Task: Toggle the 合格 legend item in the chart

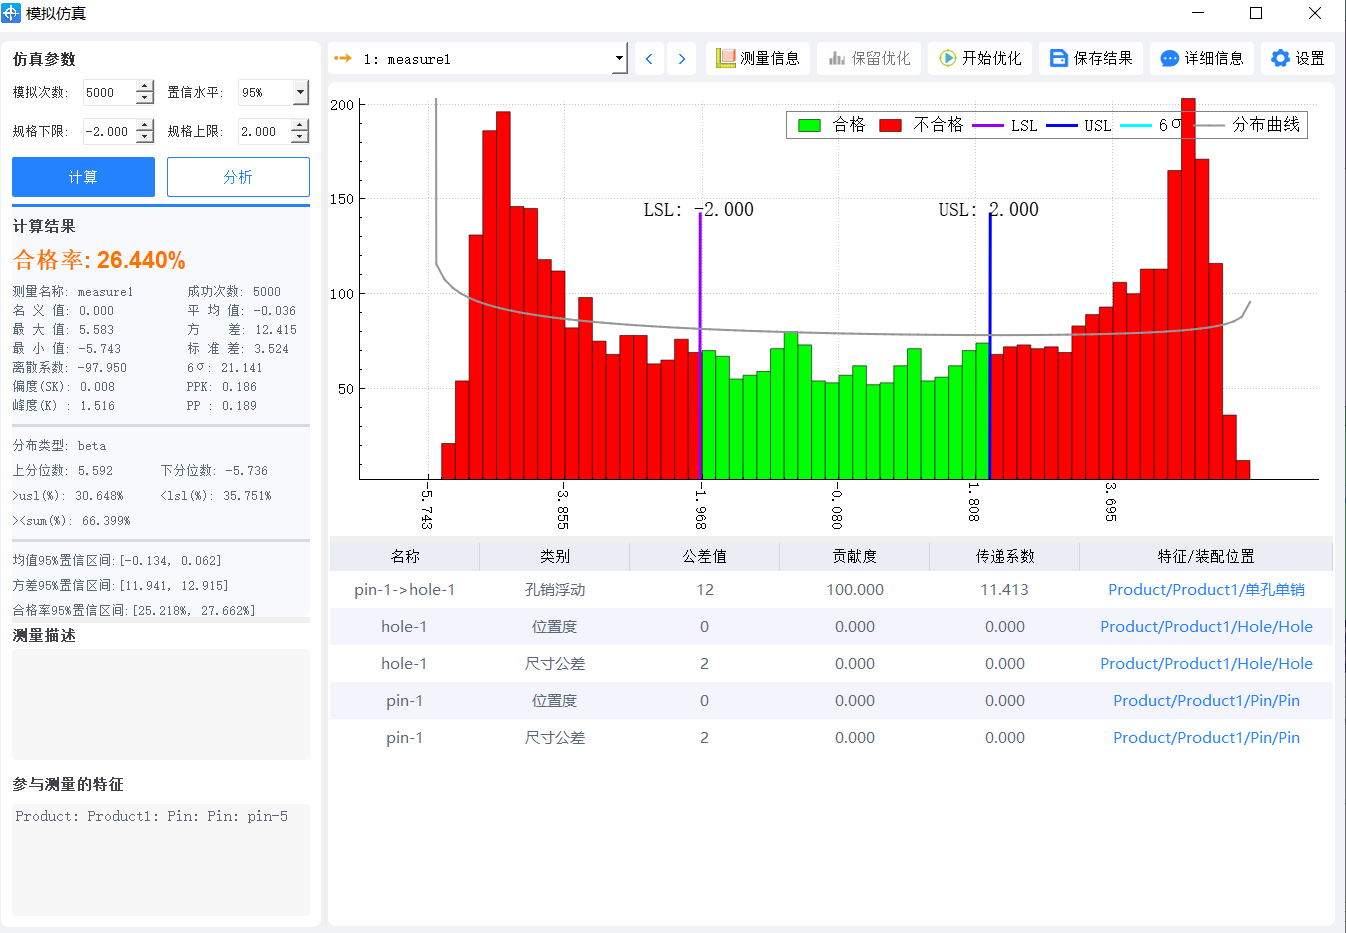Action: [828, 125]
